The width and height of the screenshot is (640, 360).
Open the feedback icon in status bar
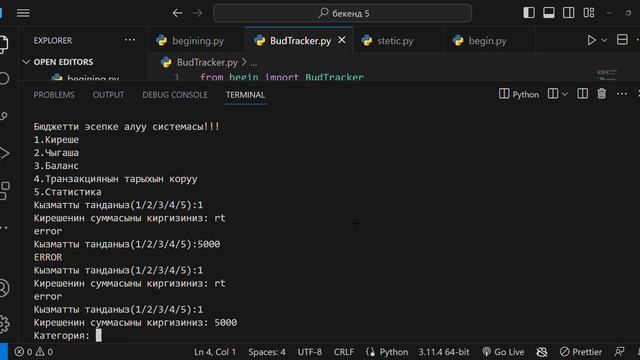[x=619, y=351]
